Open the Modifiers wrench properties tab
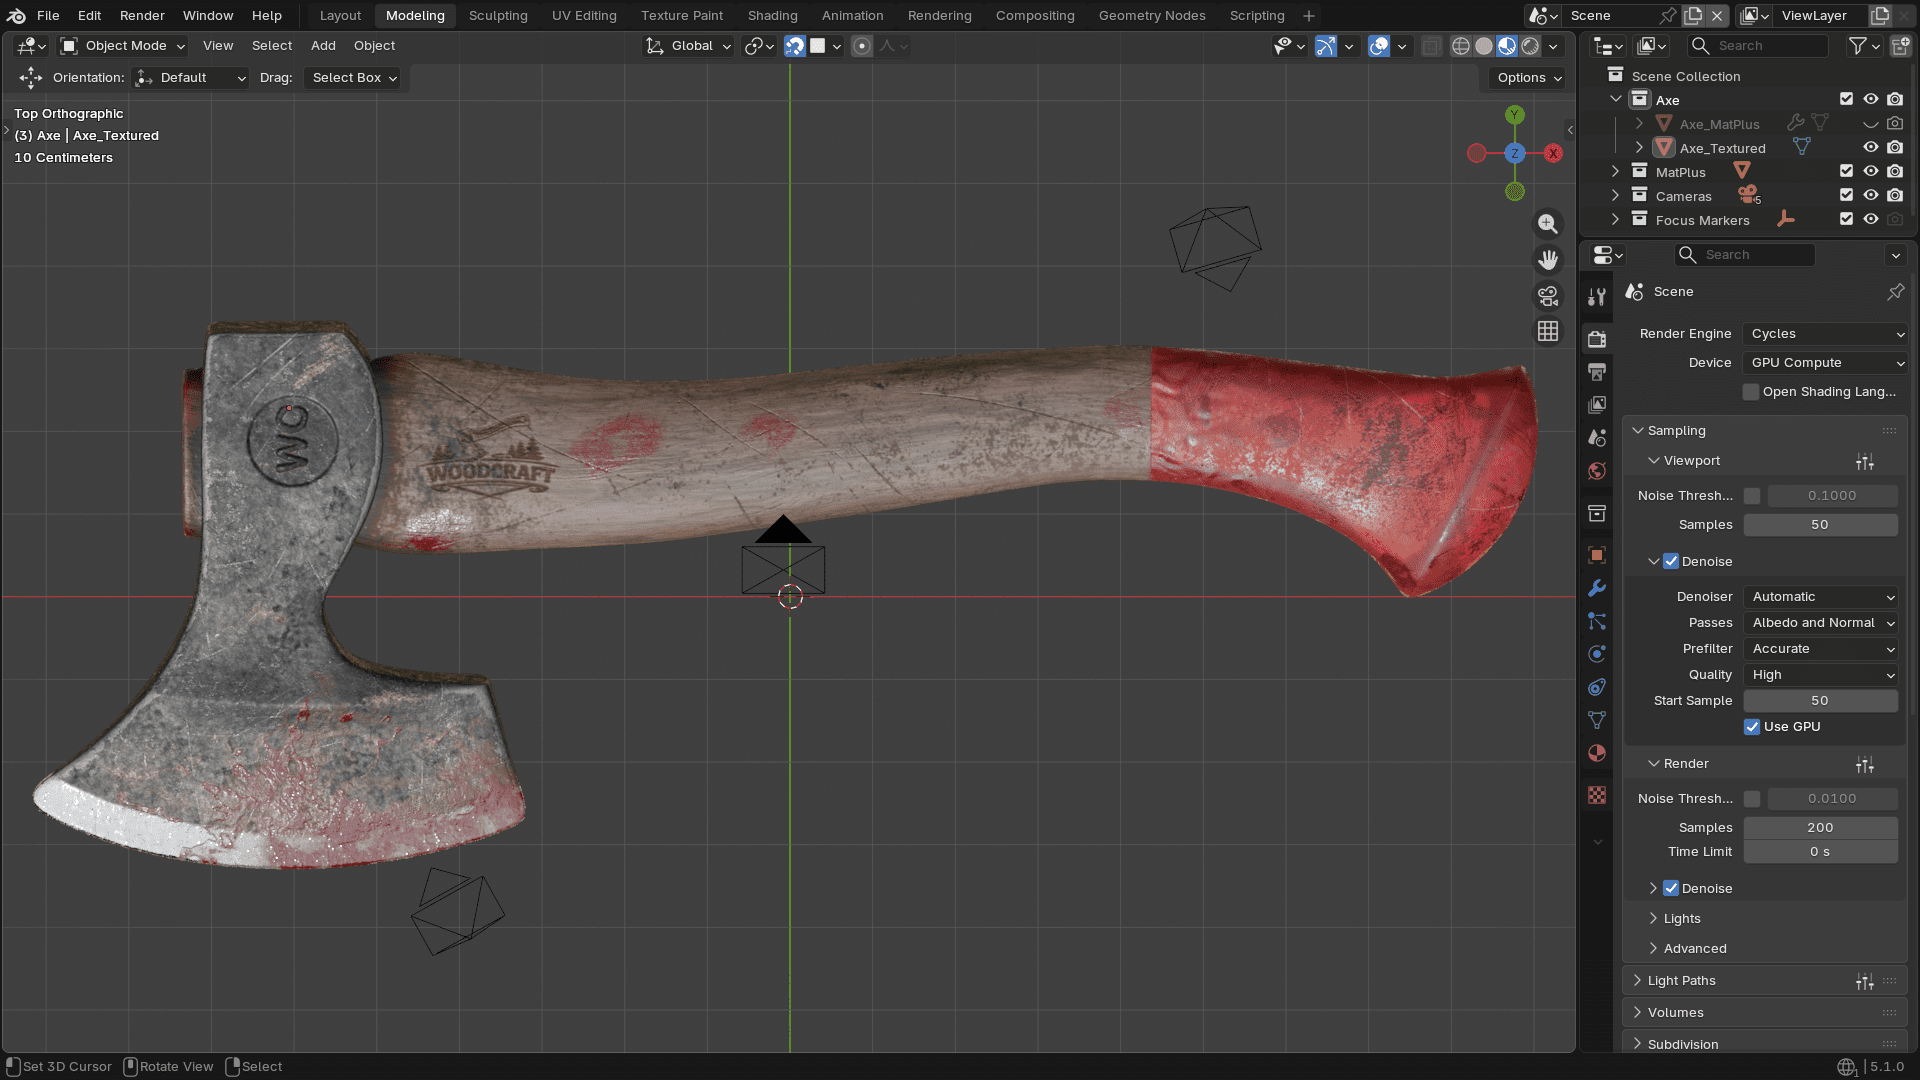Viewport: 1920px width, 1080px height. click(x=1597, y=588)
